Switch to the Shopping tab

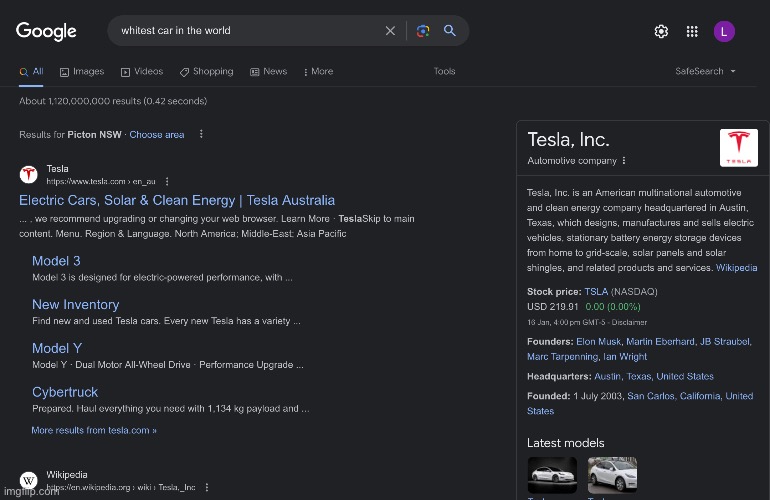tap(206, 72)
